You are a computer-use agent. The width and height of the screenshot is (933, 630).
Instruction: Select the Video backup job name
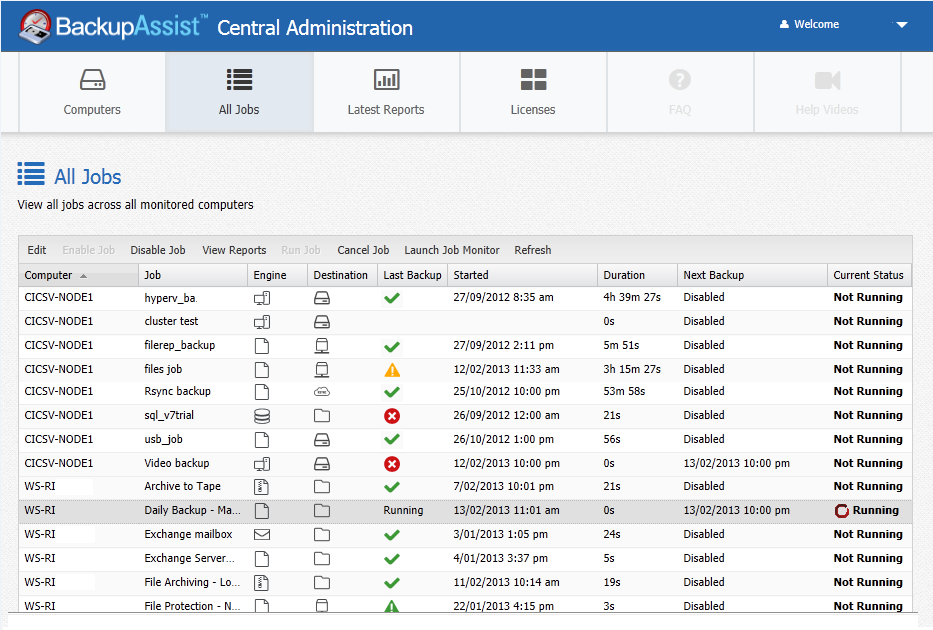tap(177, 463)
